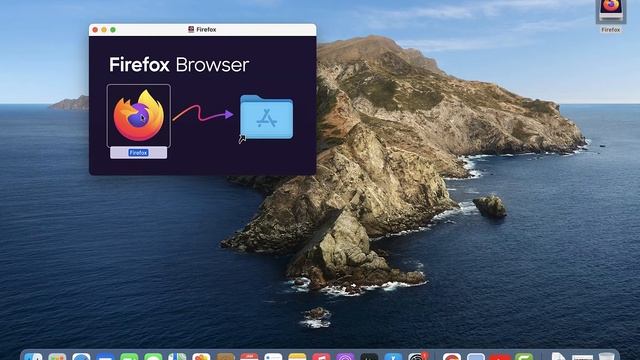Click the small disk icon in the window title bar
The height and width of the screenshot is (360, 640).
coord(191,29)
